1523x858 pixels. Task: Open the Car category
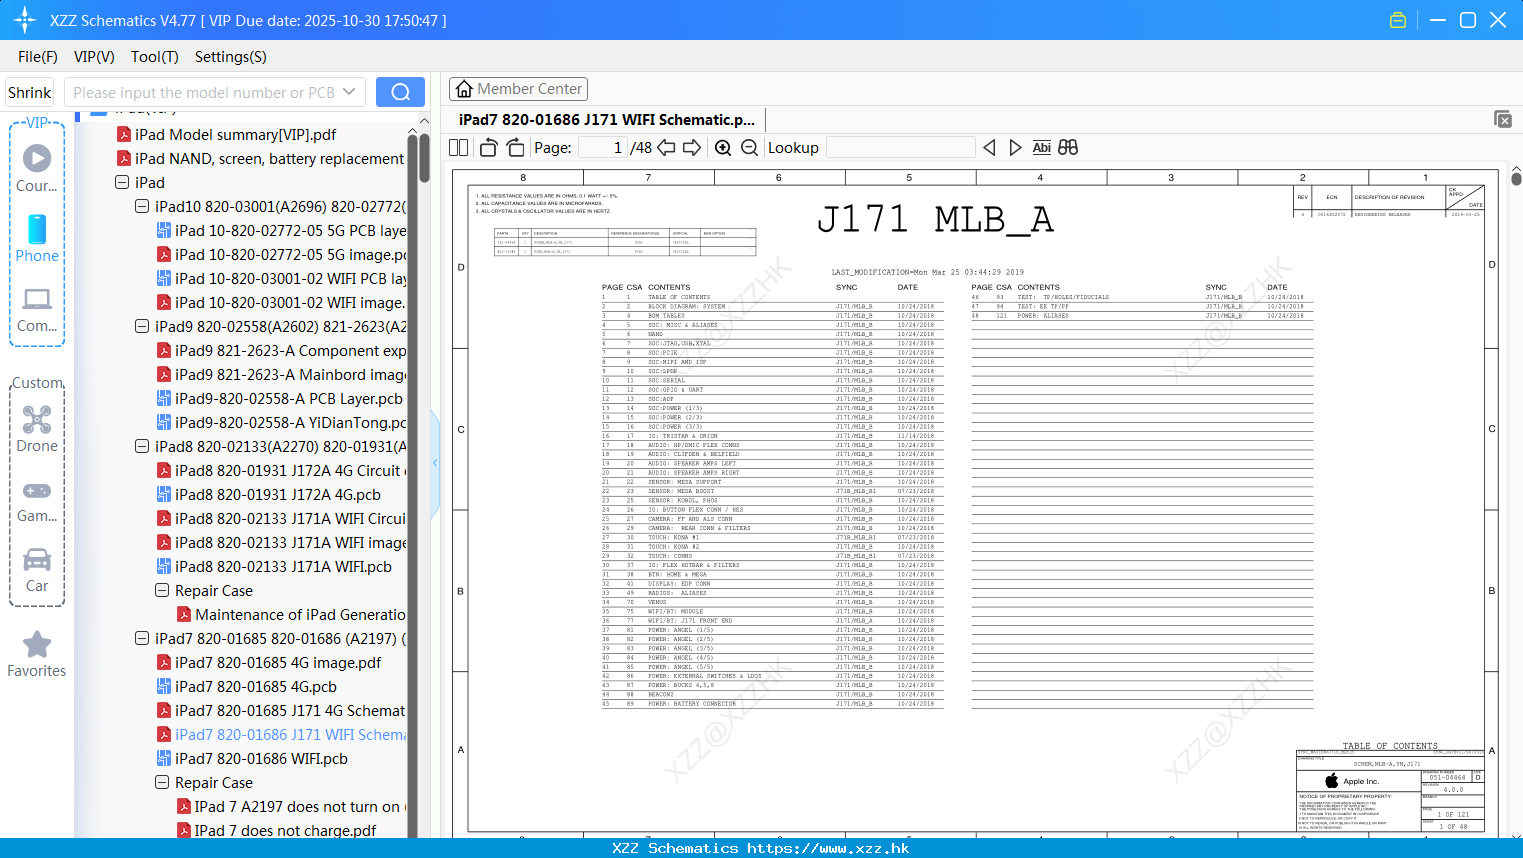[x=37, y=570]
